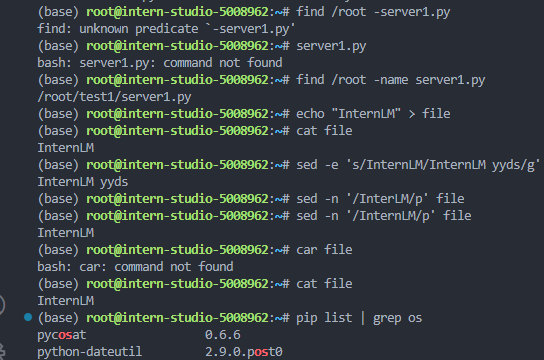Viewport: 544px width, 360px height.
Task: Click the sed -n '/InternLM/p' file command
Action: [383, 216]
